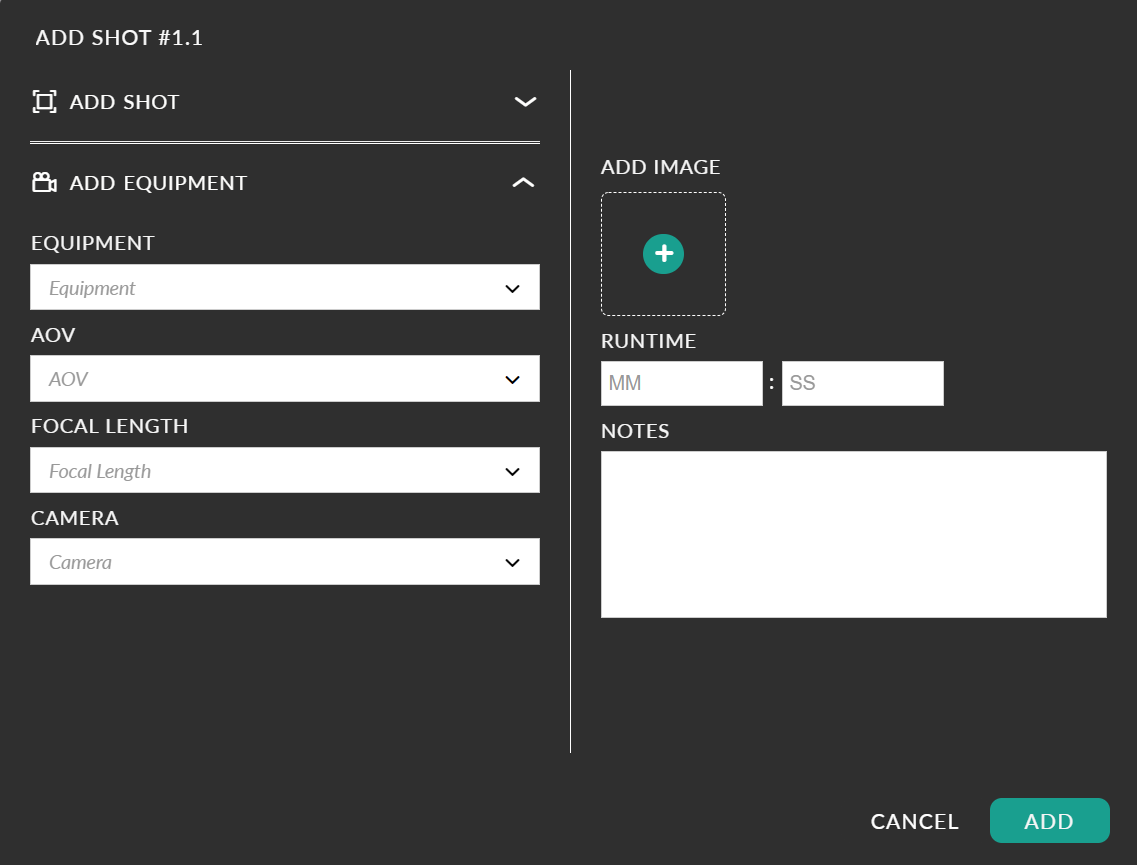The image size is (1137, 865).
Task: Select the Camera combo box field
Action: pos(285,561)
